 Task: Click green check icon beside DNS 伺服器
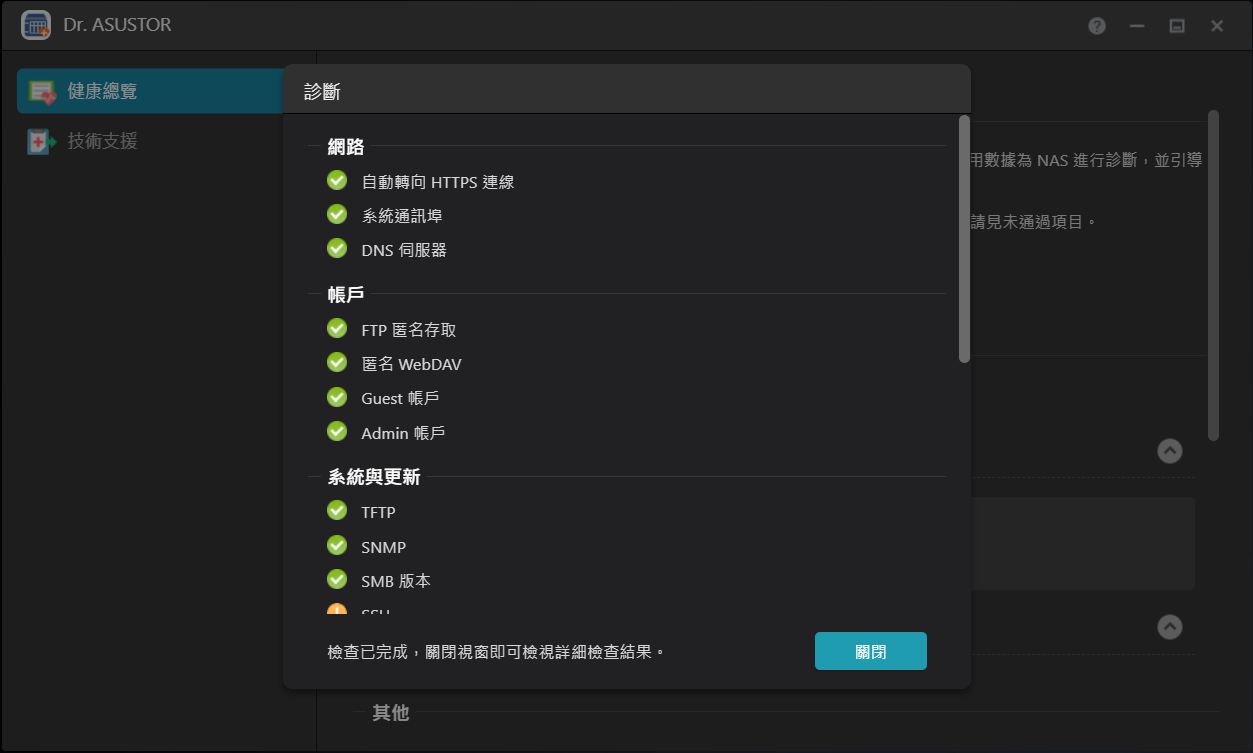pos(337,249)
